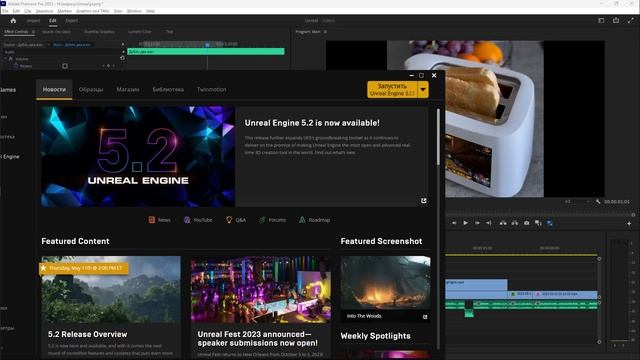The image size is (640, 360).
Task: Click the Program Monitor timecode 00:00:01:01
Action: pos(617,202)
